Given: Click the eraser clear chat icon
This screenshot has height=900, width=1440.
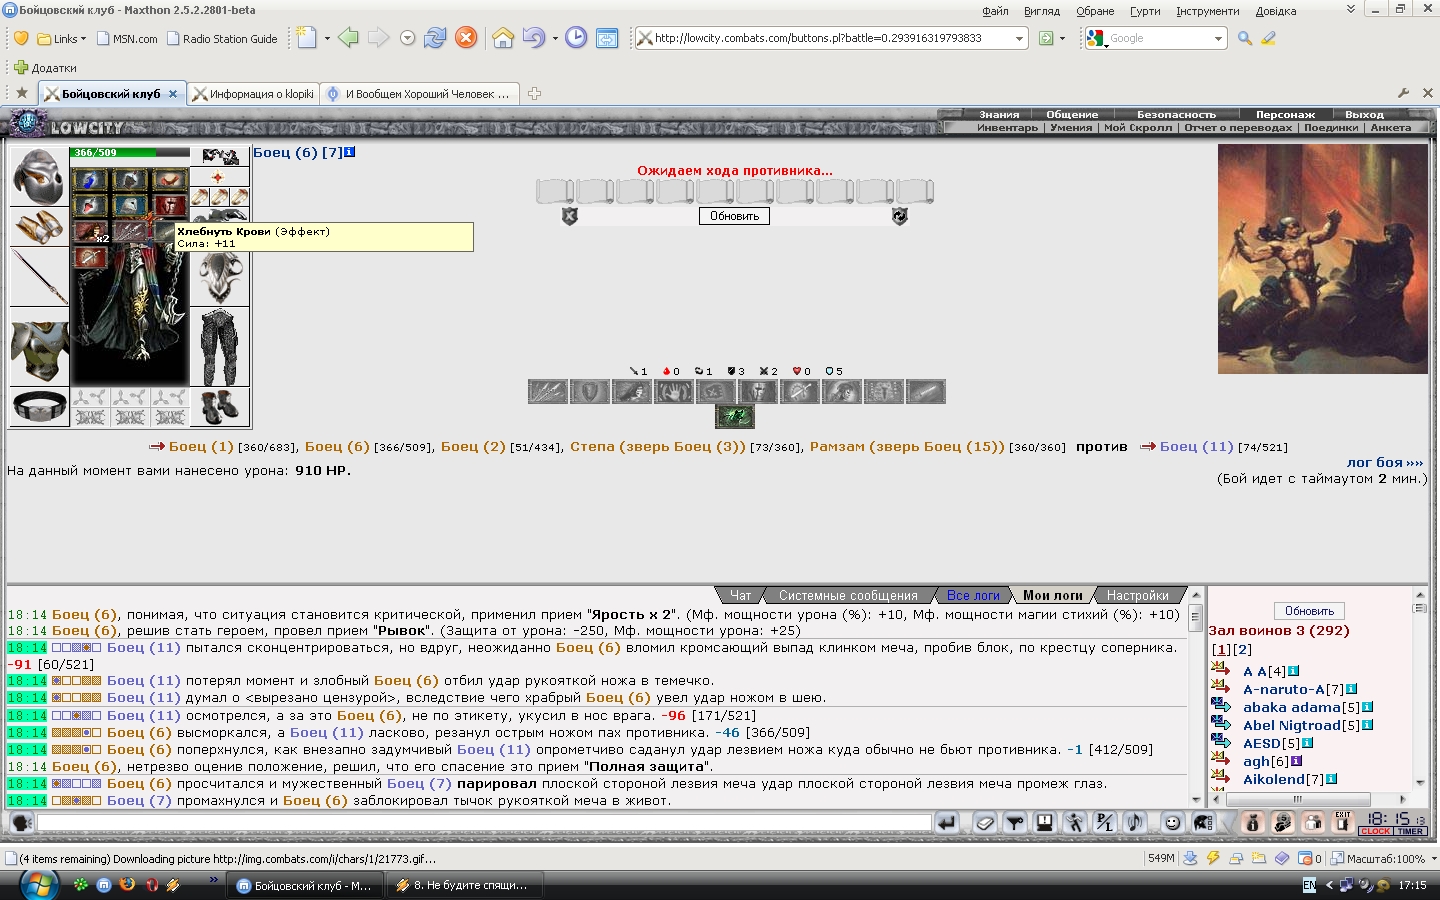Looking at the screenshot, I should click(x=985, y=823).
